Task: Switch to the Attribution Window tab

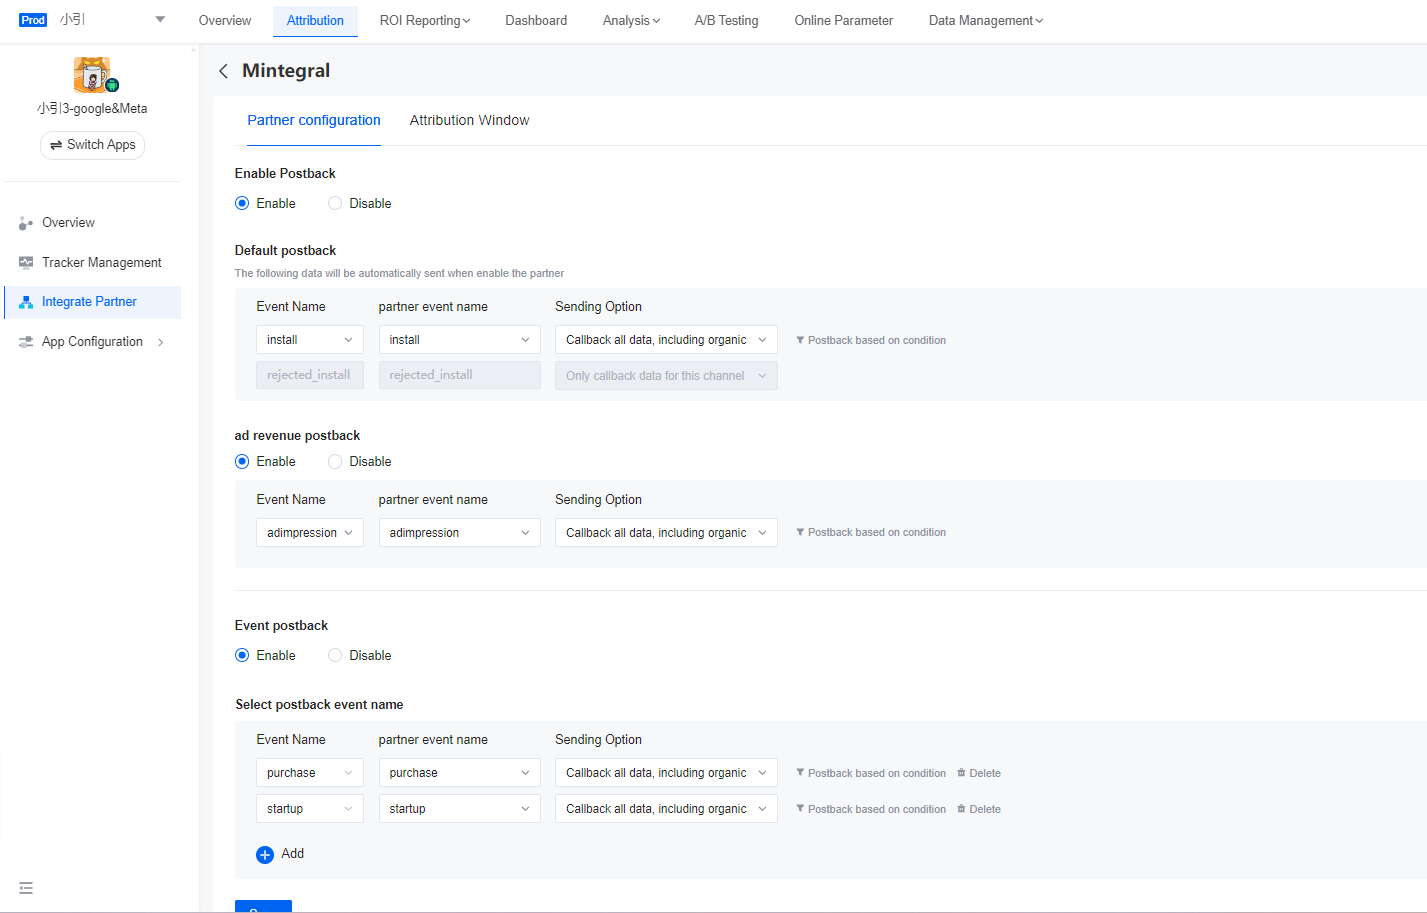Action: tap(469, 120)
